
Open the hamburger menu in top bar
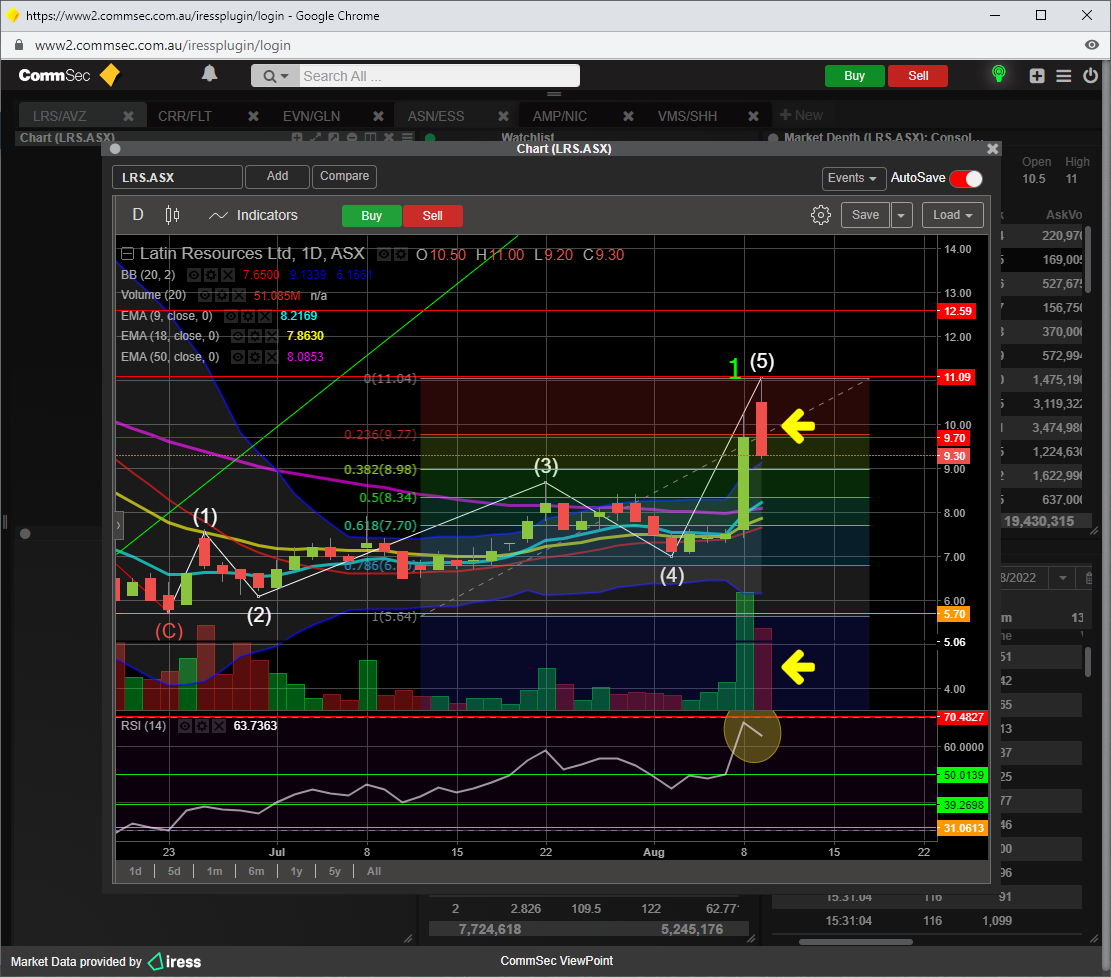(1063, 76)
